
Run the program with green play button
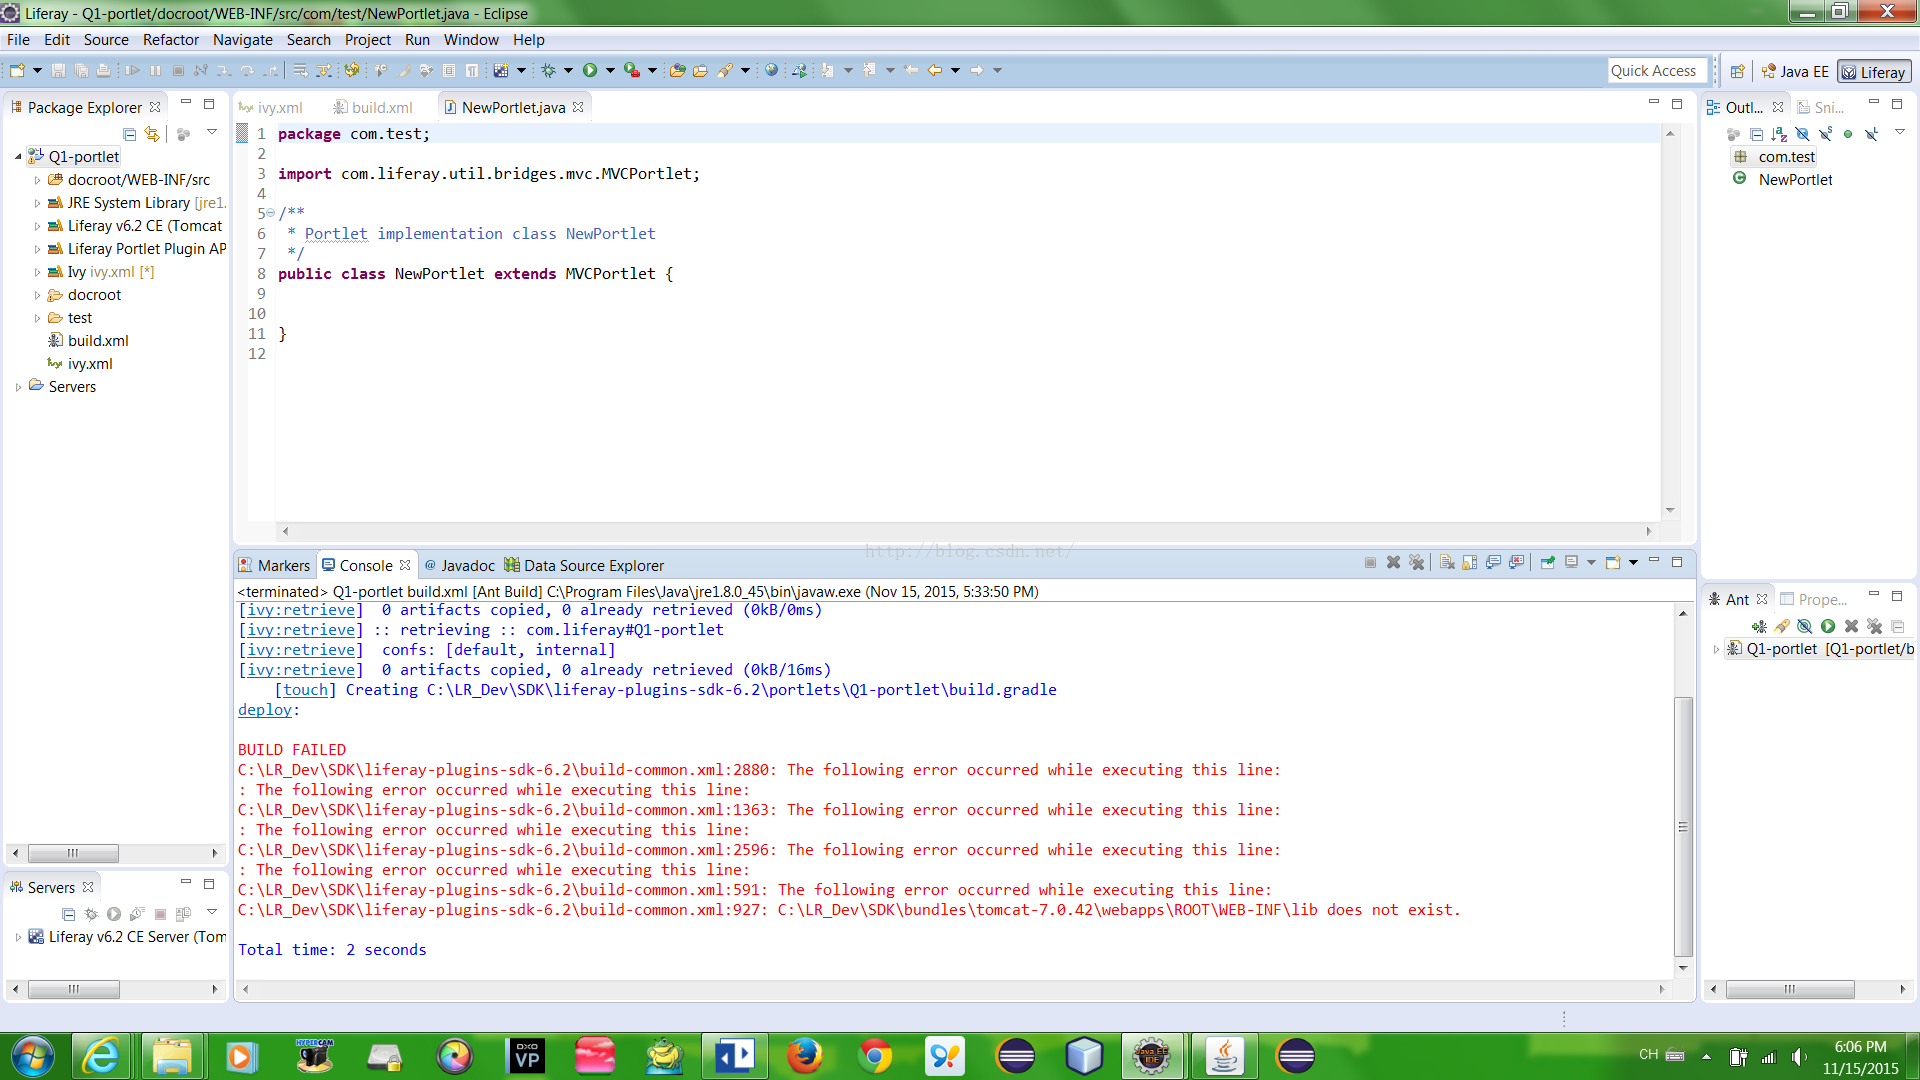[590, 70]
